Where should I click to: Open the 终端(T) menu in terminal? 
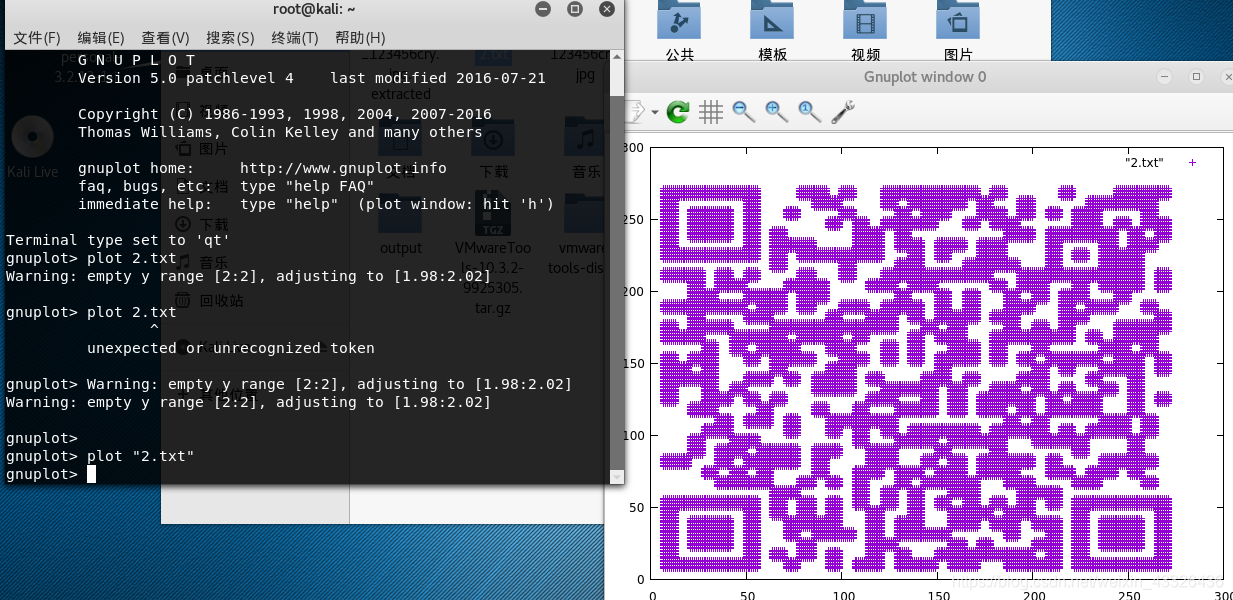[x=295, y=38]
